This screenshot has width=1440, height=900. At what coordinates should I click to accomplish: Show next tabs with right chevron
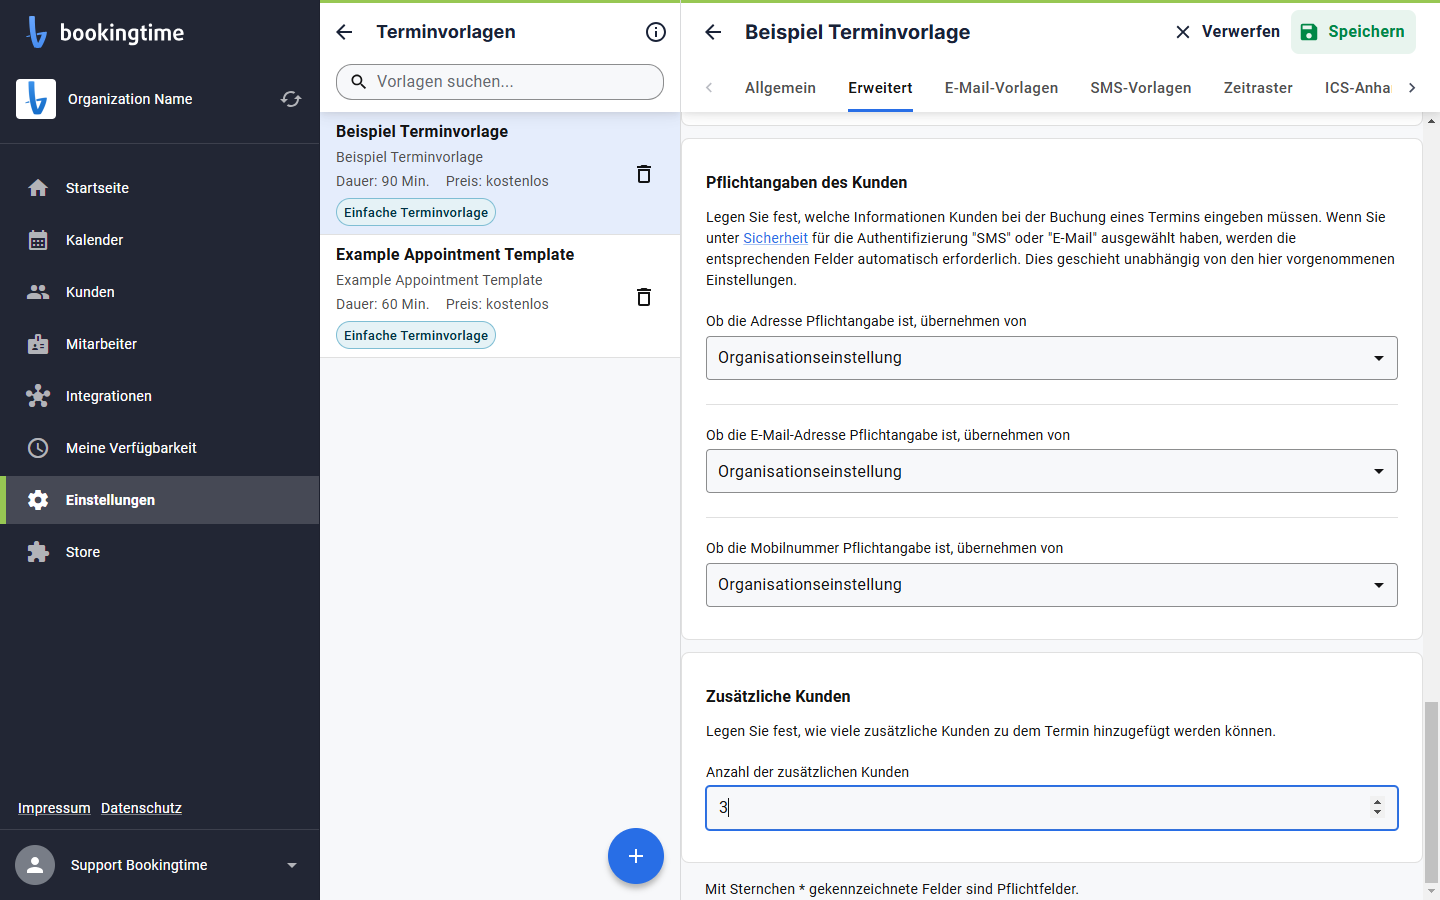coord(1412,88)
